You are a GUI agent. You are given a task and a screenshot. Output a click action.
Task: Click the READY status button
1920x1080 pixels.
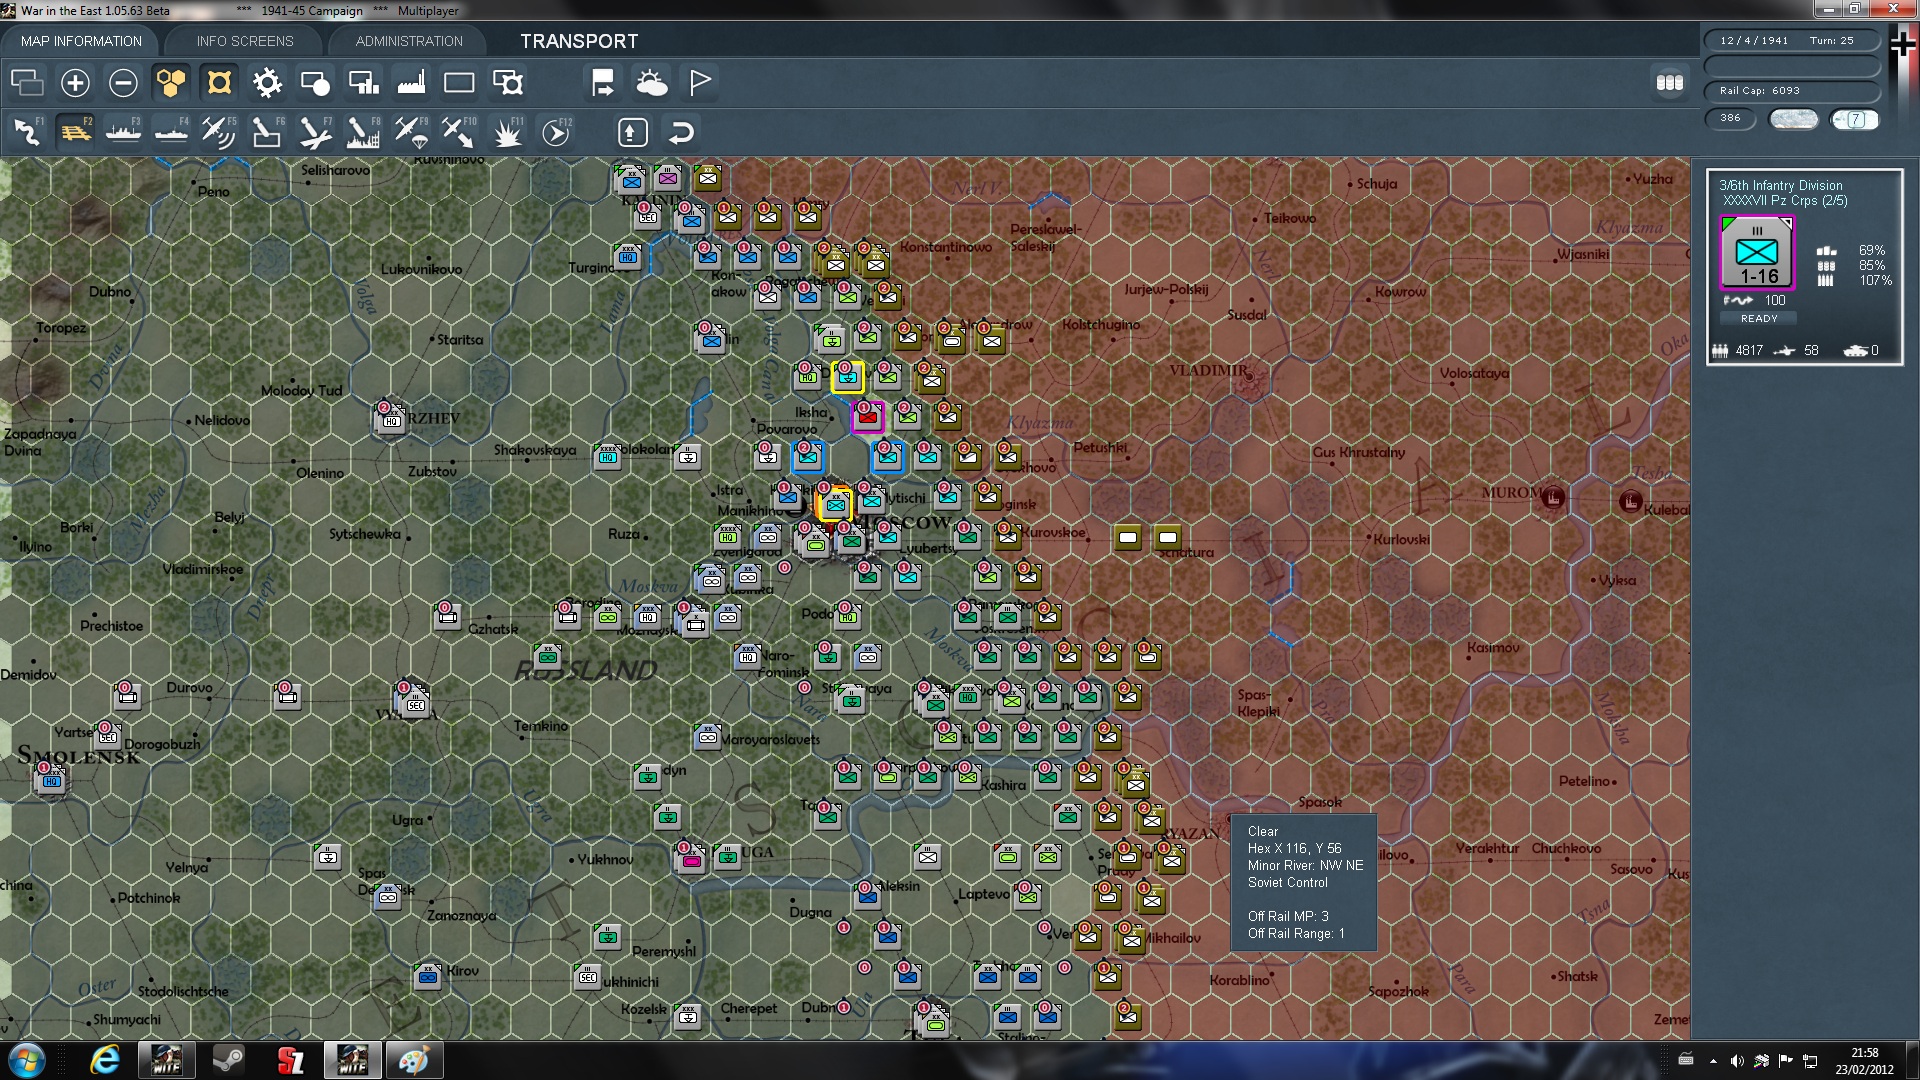tap(1759, 318)
